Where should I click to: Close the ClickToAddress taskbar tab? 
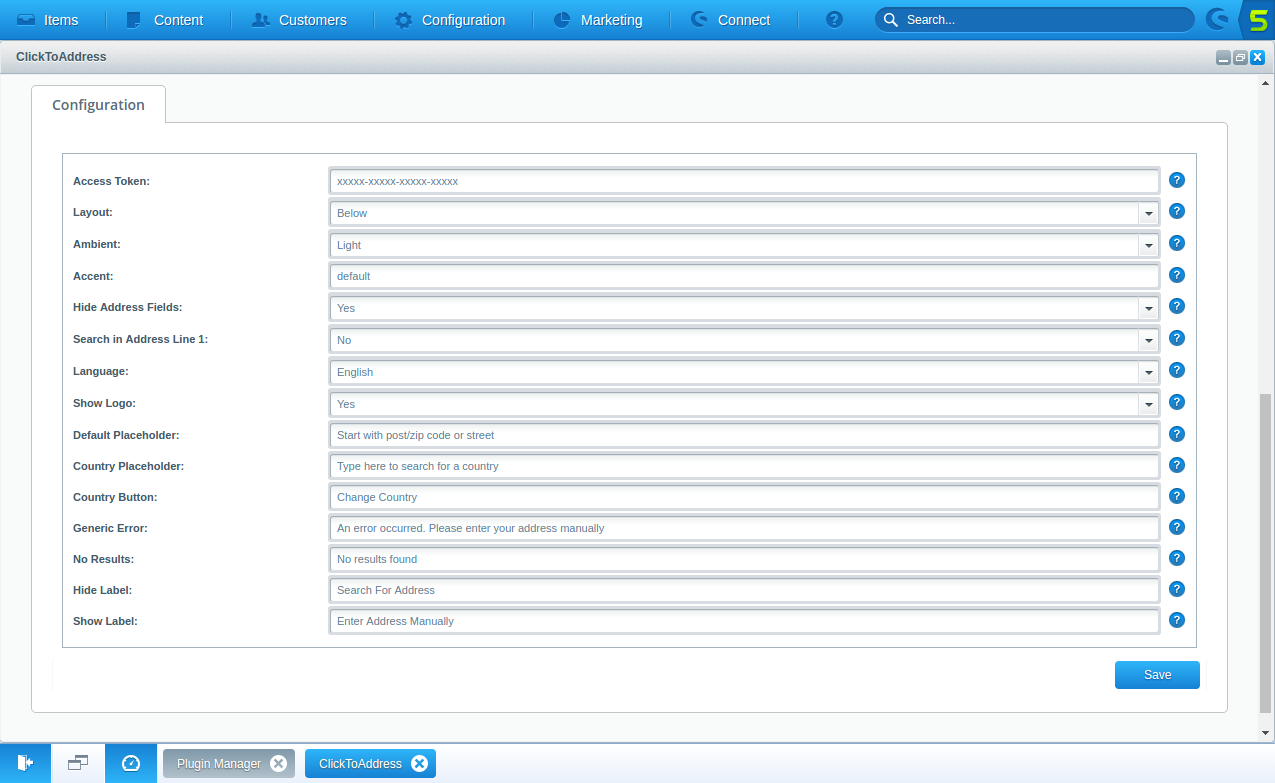coord(420,764)
